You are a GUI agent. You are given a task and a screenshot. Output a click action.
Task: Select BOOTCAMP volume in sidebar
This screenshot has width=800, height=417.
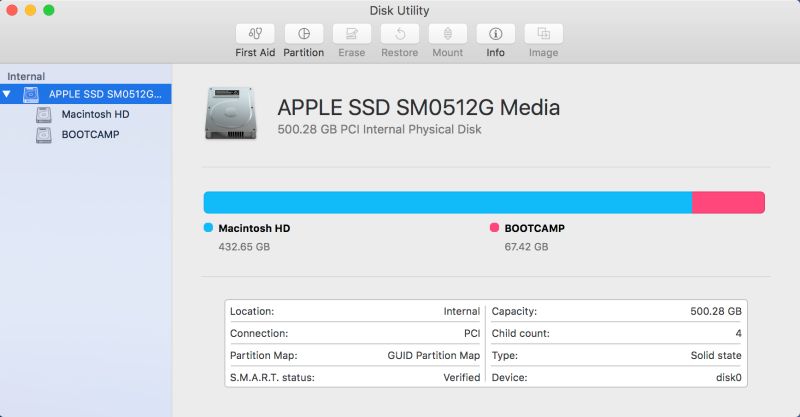pyautogui.click(x=90, y=135)
